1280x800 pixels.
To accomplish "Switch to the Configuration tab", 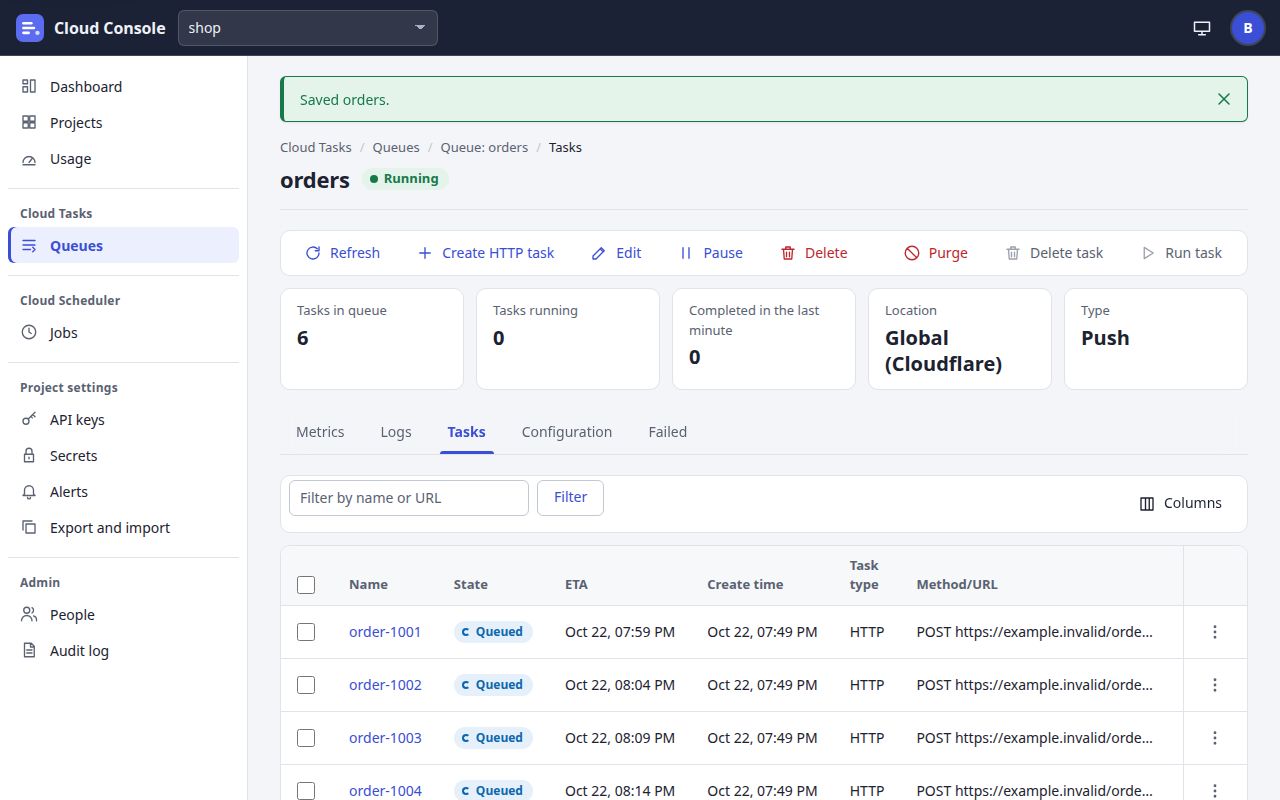I will 567,432.
